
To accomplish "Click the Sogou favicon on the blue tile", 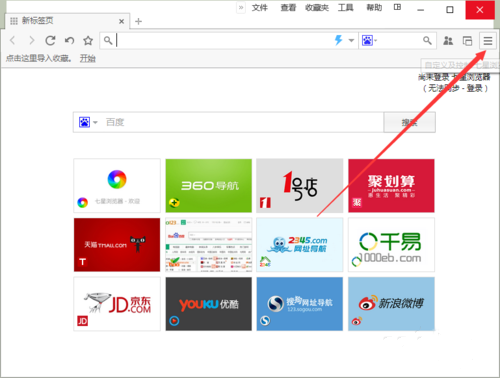I will [265, 321].
